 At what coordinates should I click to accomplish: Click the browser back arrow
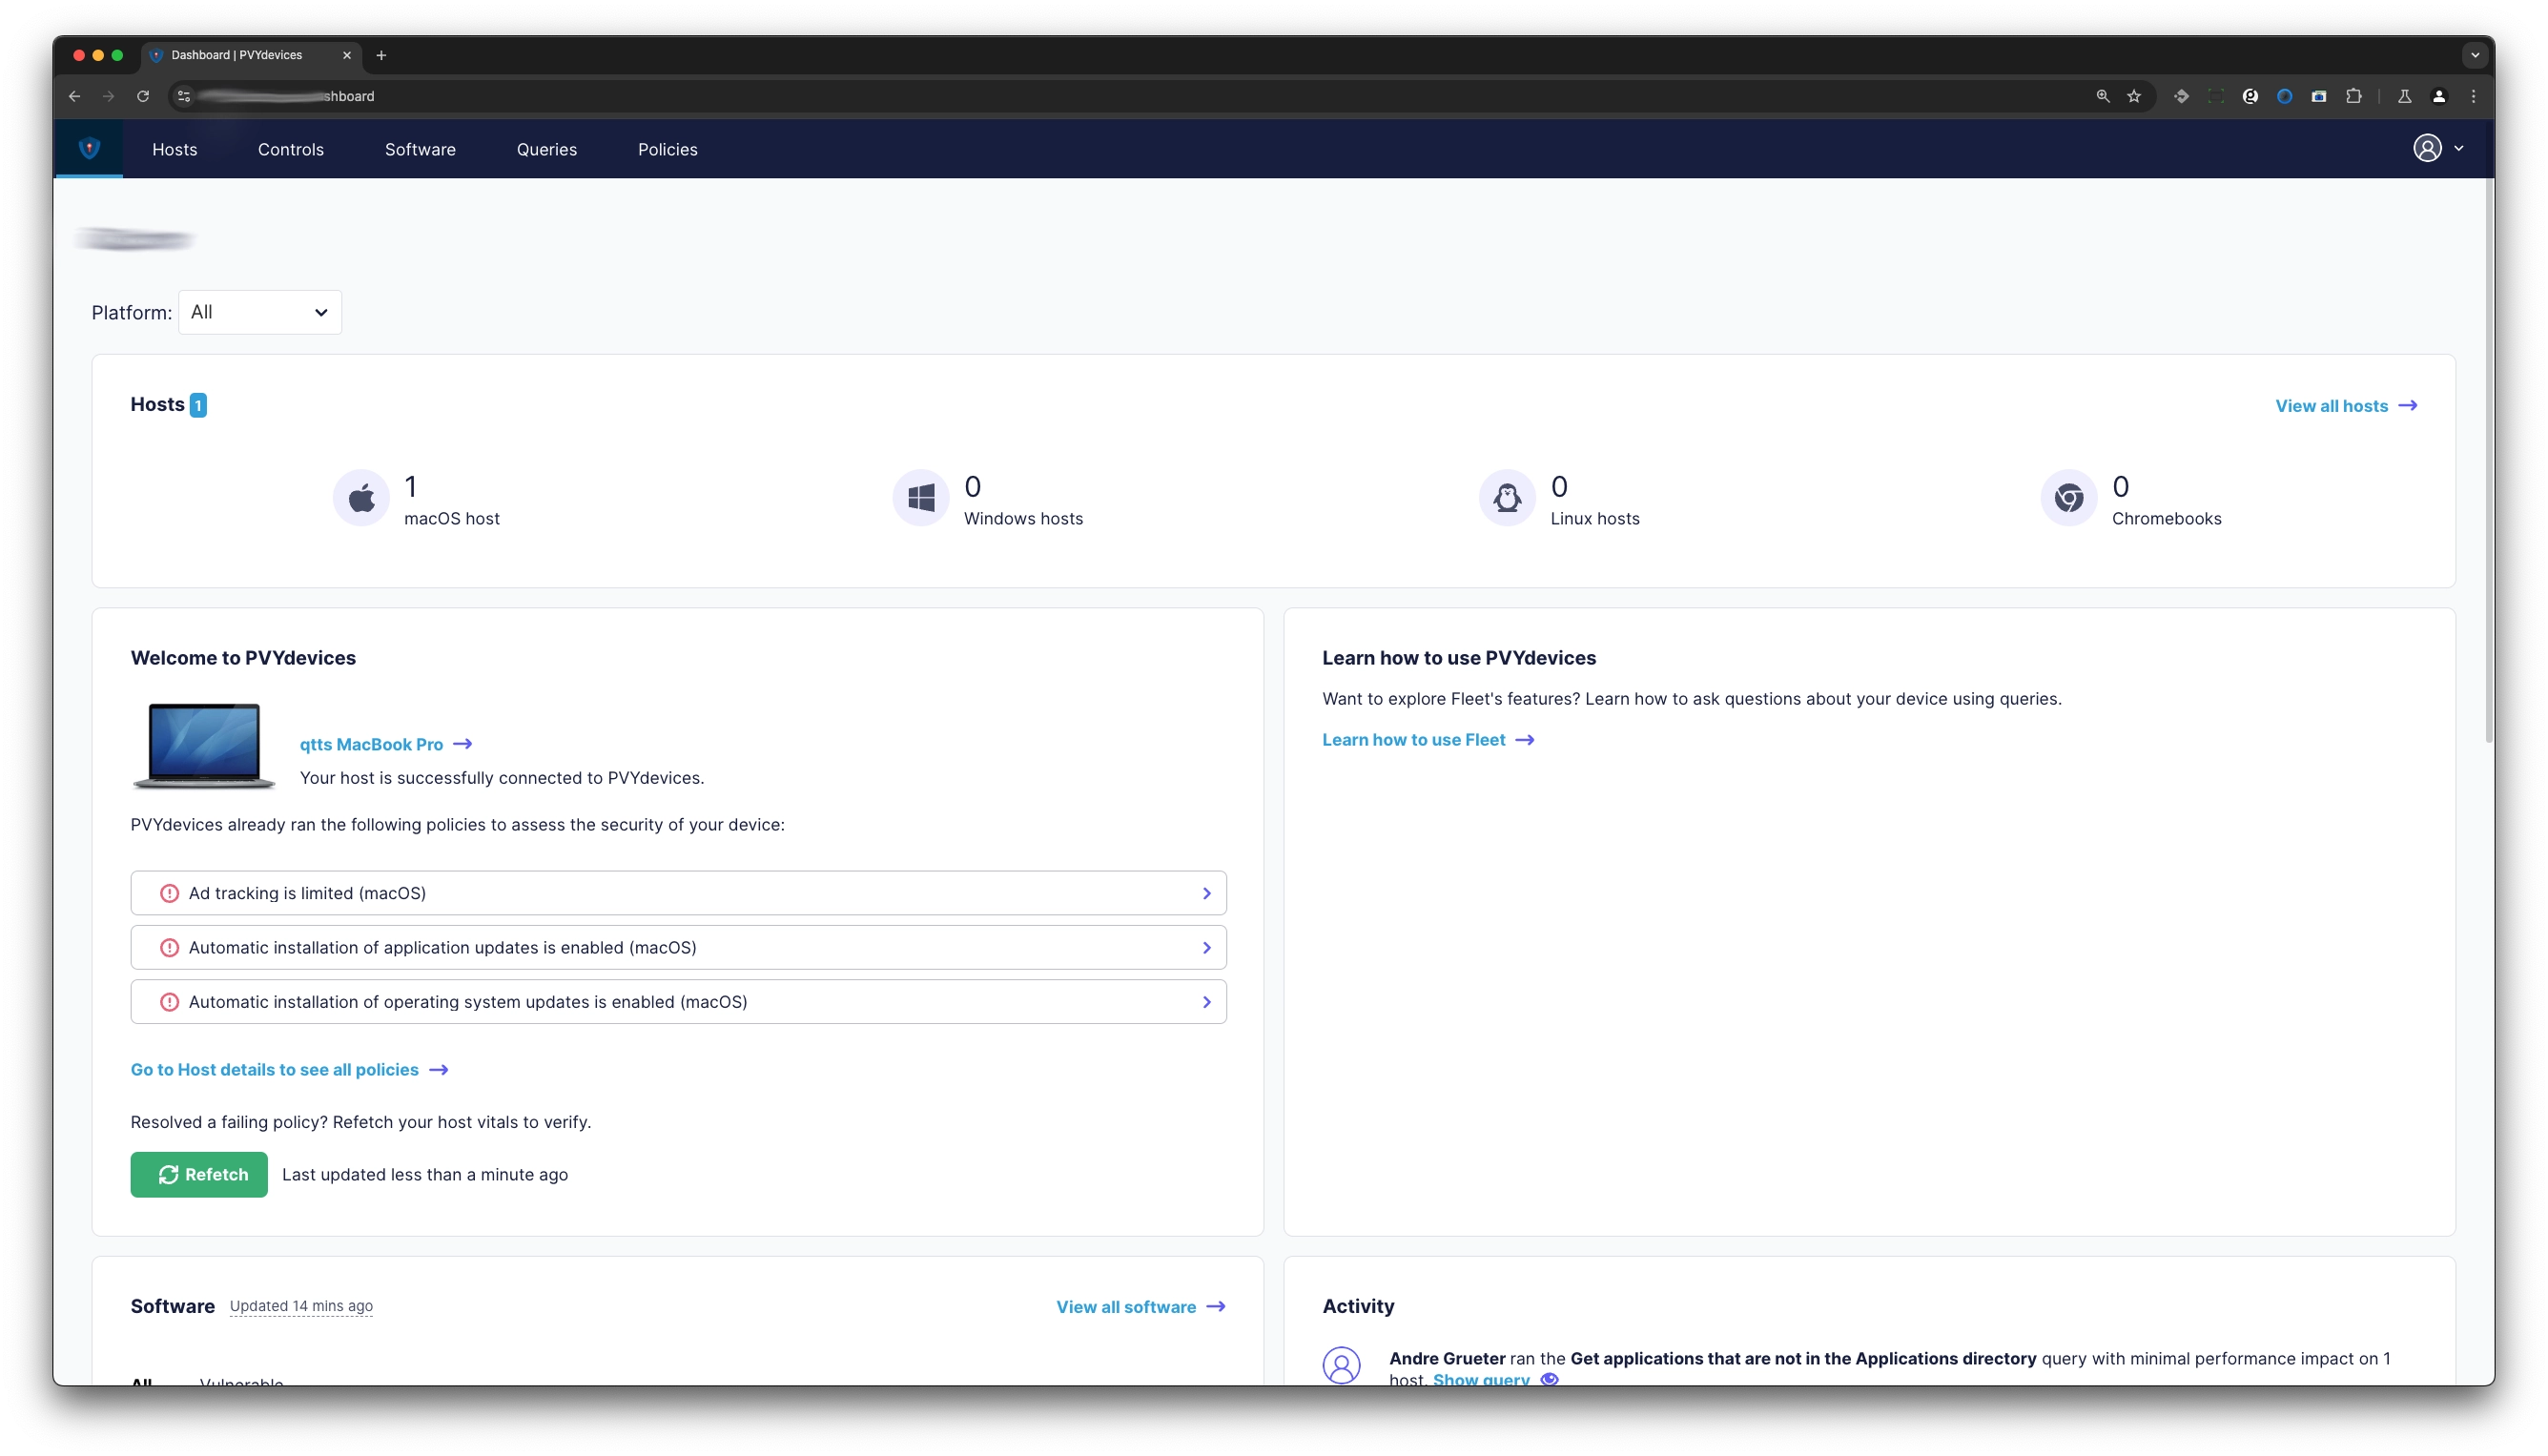[x=74, y=96]
